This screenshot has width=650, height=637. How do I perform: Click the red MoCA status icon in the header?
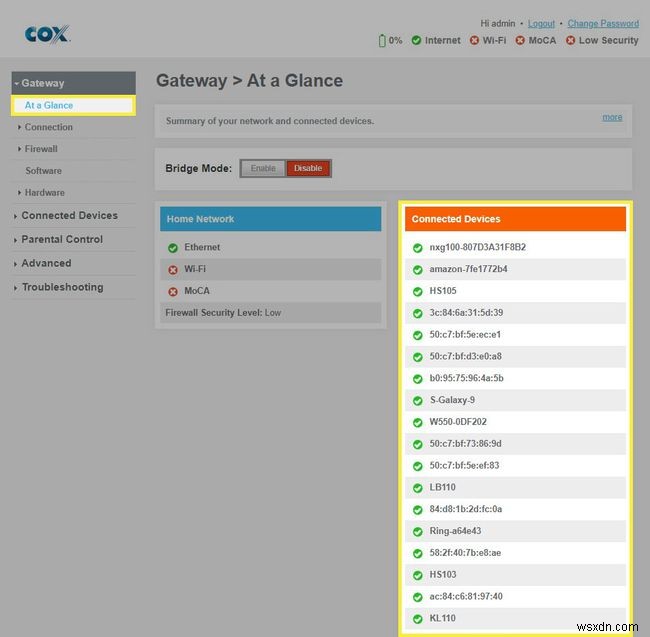520,40
